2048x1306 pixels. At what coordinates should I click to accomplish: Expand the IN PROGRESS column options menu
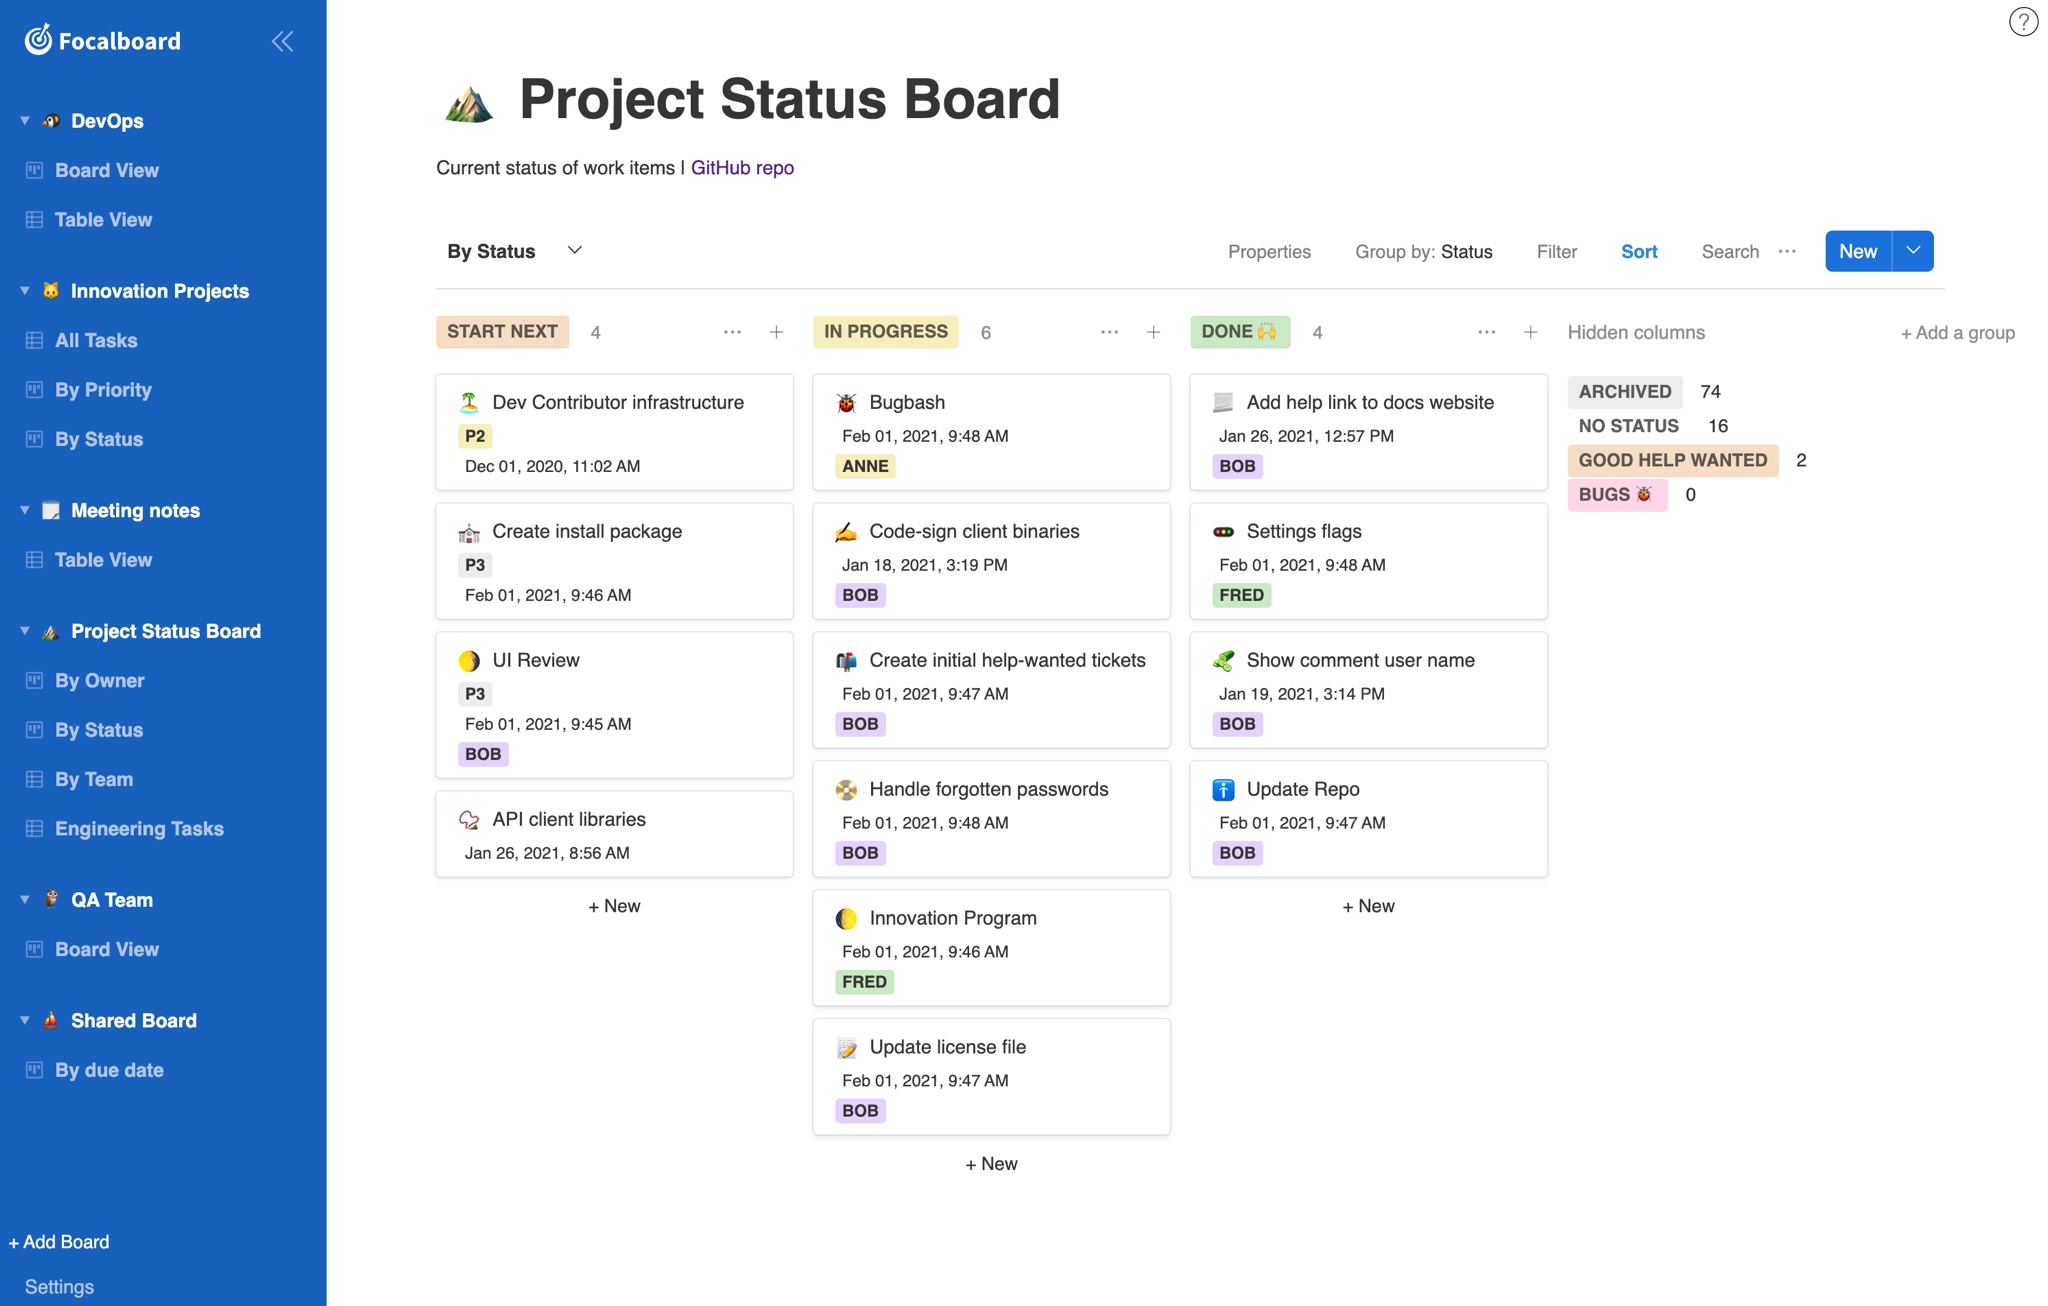(x=1108, y=330)
